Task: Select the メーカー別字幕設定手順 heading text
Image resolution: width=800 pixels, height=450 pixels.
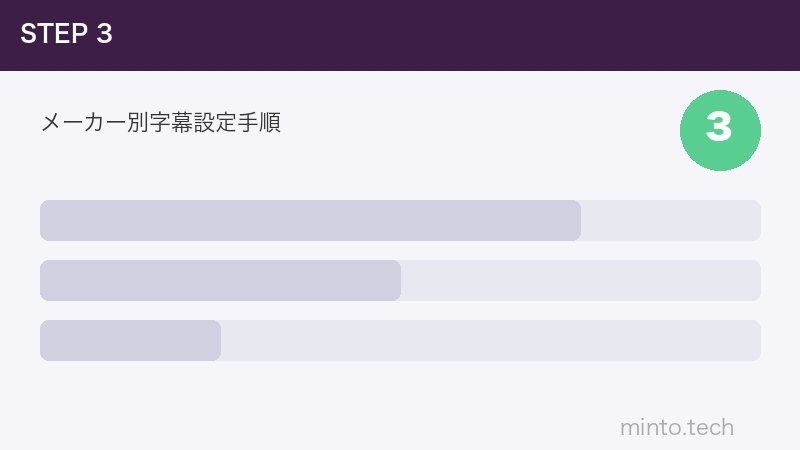Action: [160, 123]
